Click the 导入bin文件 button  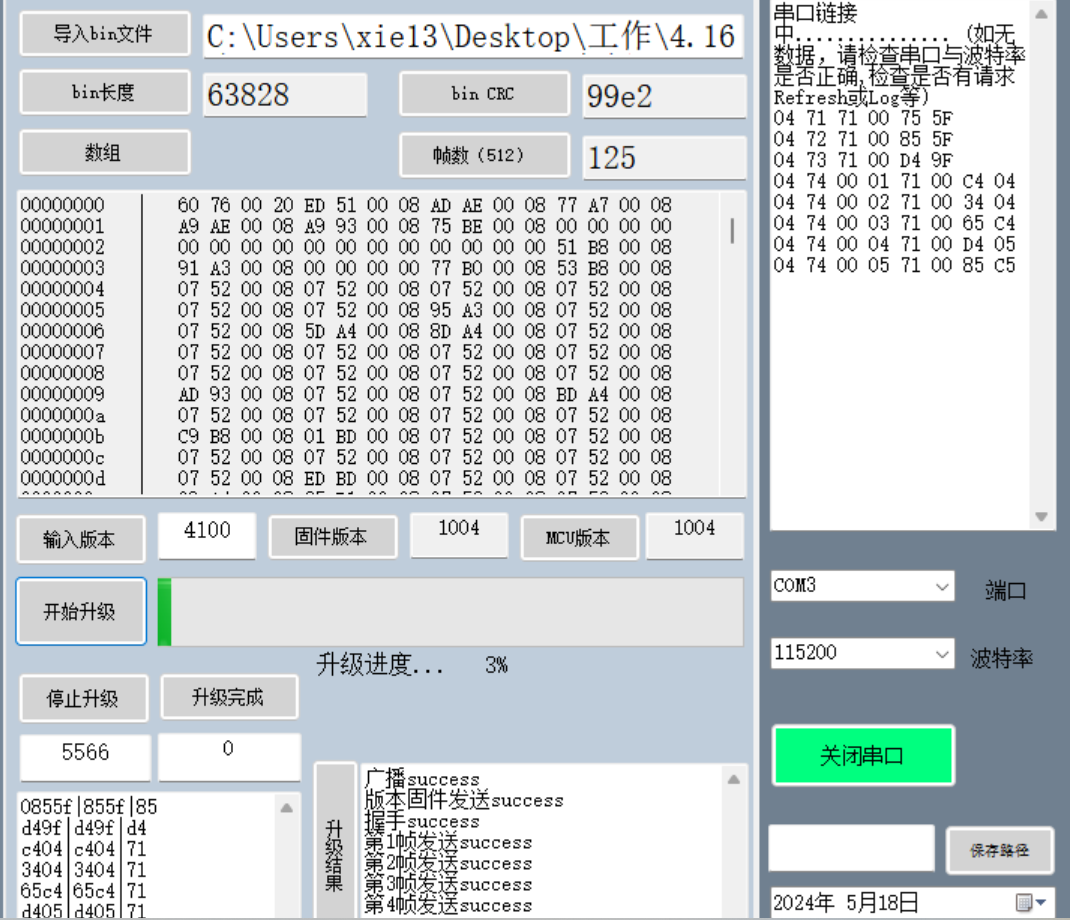tap(104, 34)
